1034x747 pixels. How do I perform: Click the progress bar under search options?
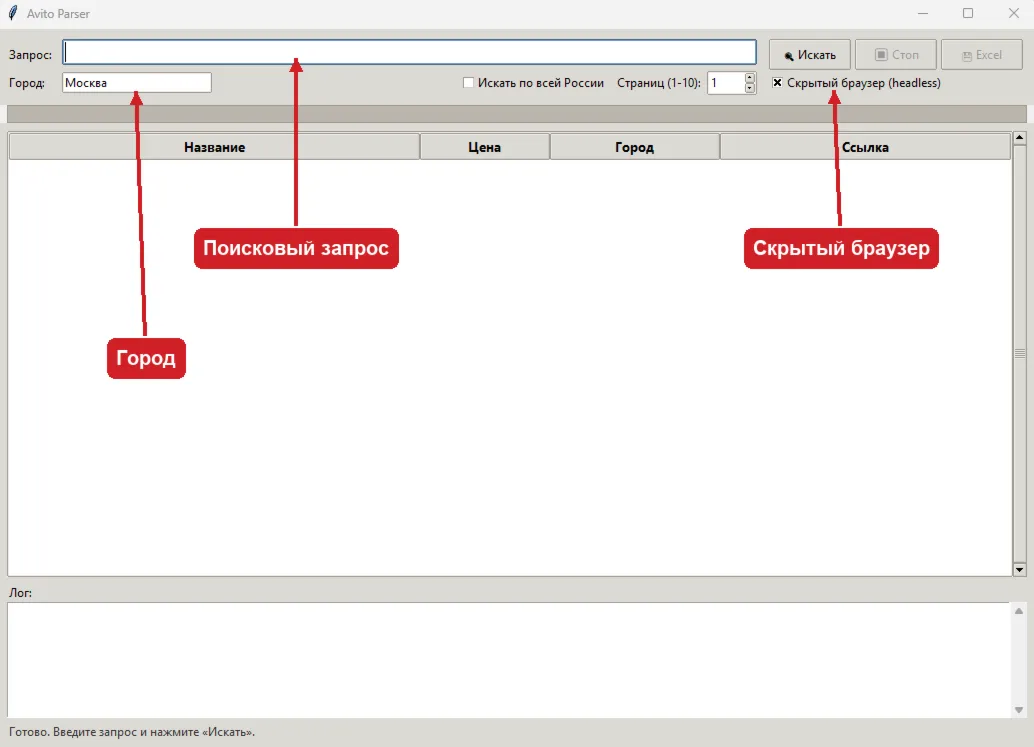pos(516,113)
